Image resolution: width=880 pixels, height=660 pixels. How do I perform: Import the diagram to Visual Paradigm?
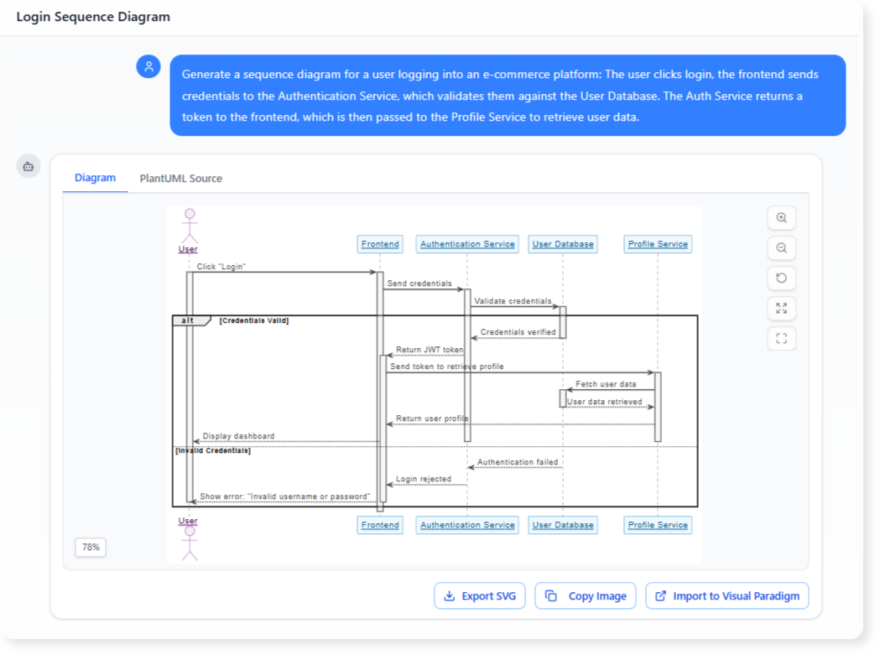pos(727,595)
